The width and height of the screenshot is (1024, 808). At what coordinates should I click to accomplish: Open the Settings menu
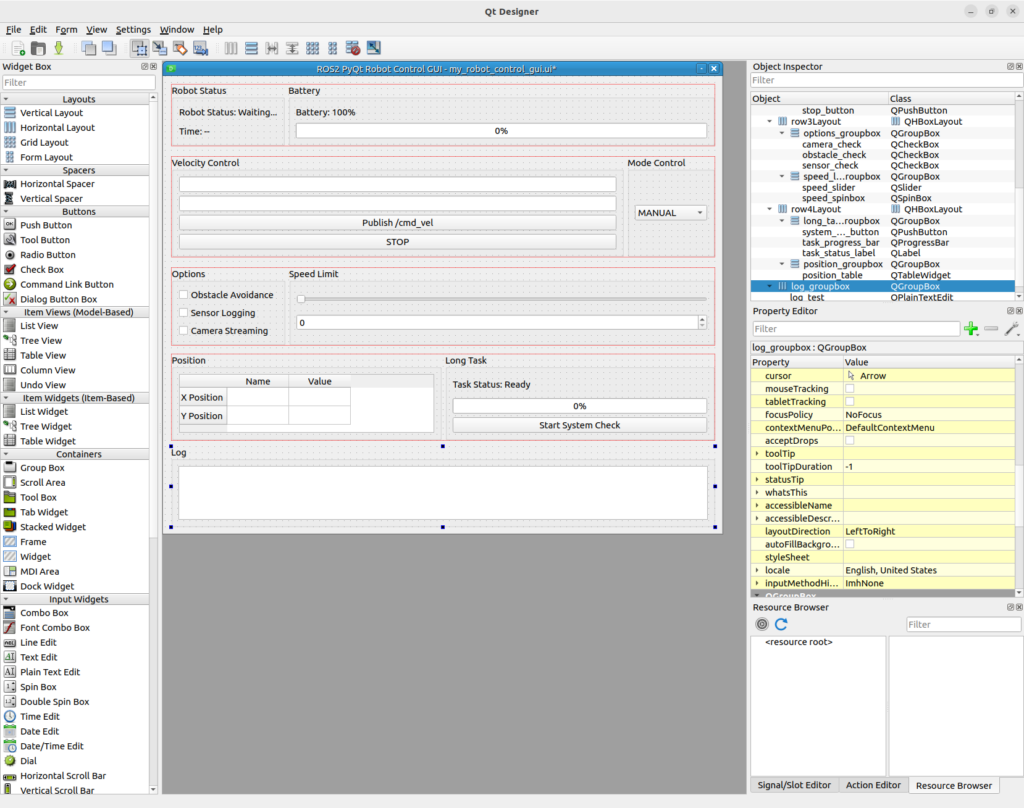(133, 29)
